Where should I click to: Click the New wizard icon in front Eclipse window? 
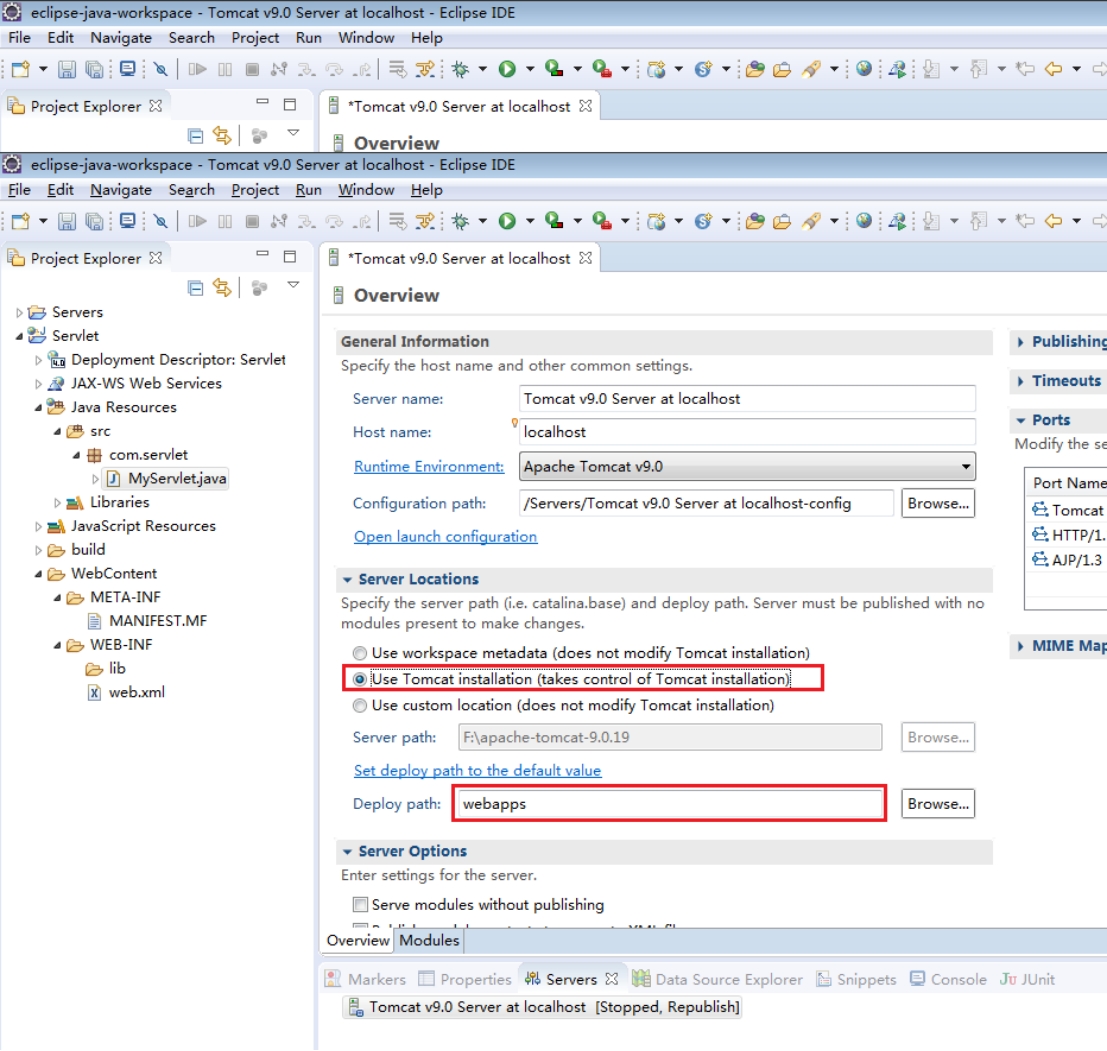click(20, 222)
